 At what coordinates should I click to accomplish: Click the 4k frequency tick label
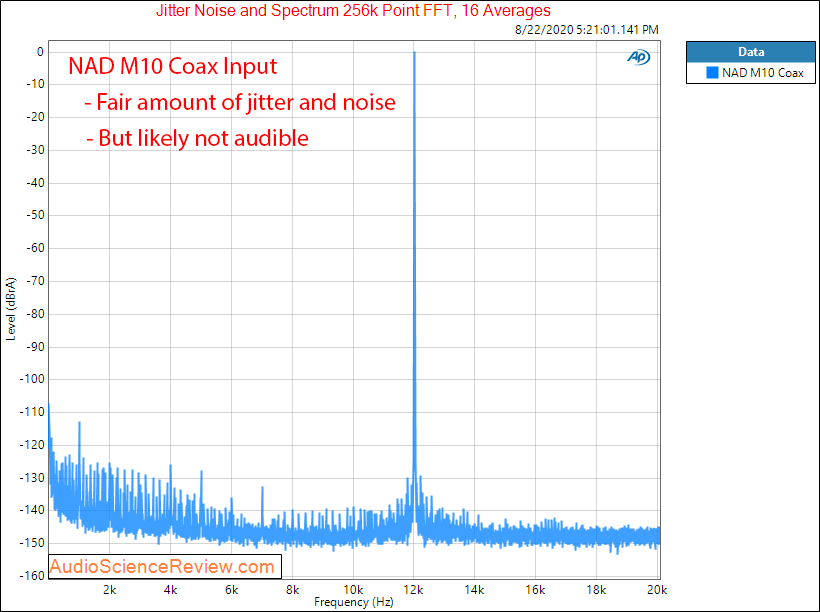[x=170, y=590]
